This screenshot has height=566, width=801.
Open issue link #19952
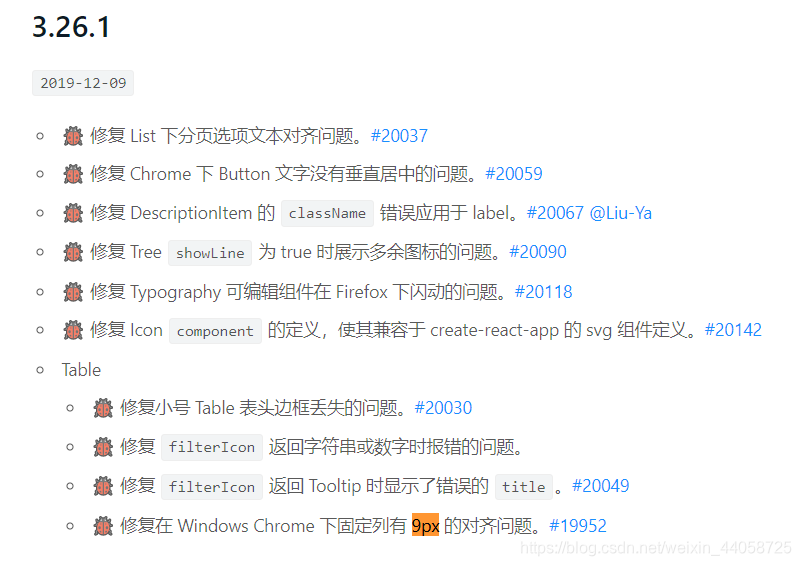(x=578, y=526)
